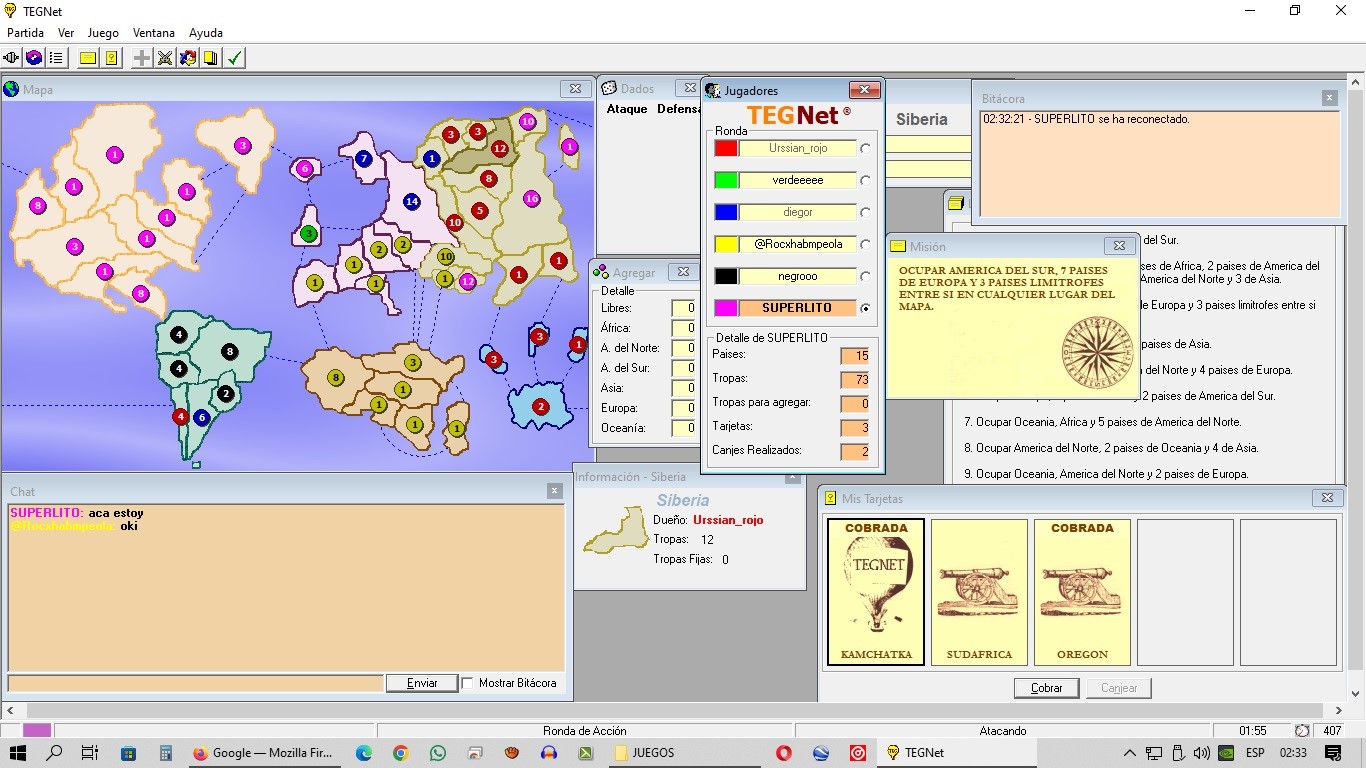This screenshot has height=773, width=1366.
Task: Click the connect-to-server plug icon in toolbar
Action: tap(13, 58)
